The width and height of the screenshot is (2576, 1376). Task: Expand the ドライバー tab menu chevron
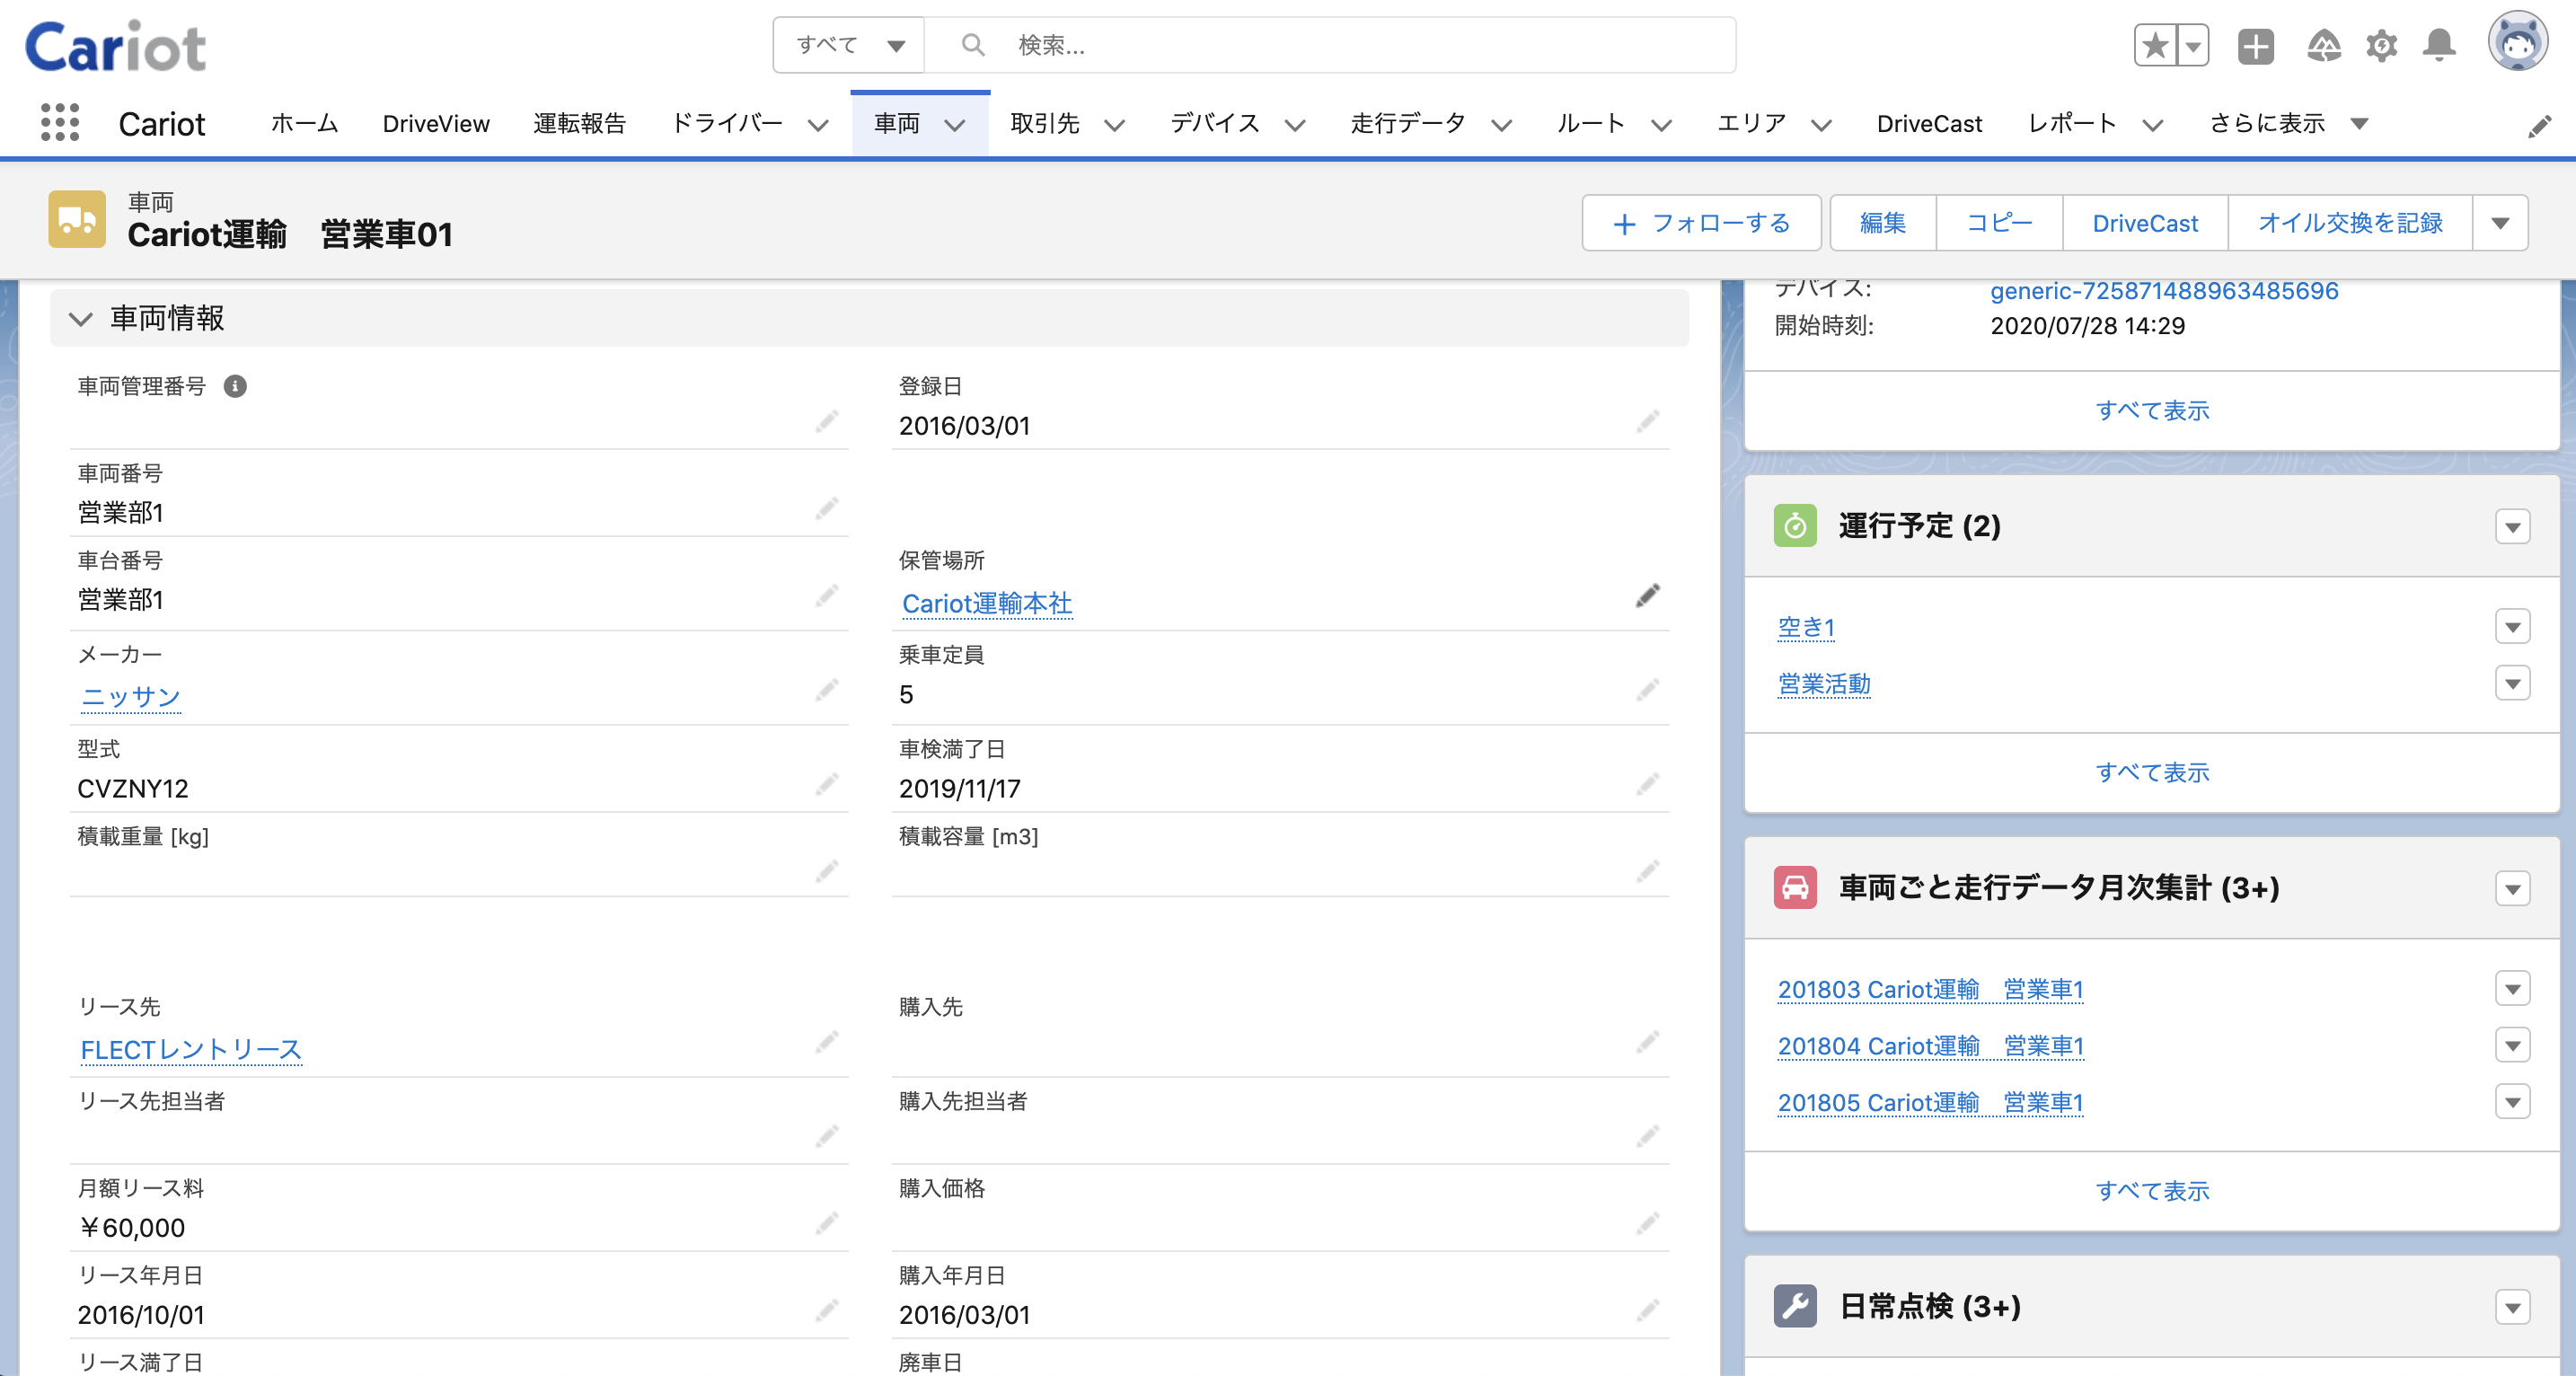(x=818, y=125)
